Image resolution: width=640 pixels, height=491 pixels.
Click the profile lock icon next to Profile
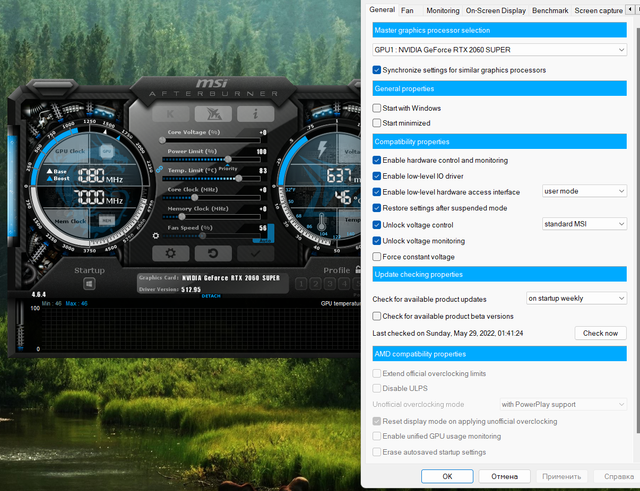[x=358, y=269]
